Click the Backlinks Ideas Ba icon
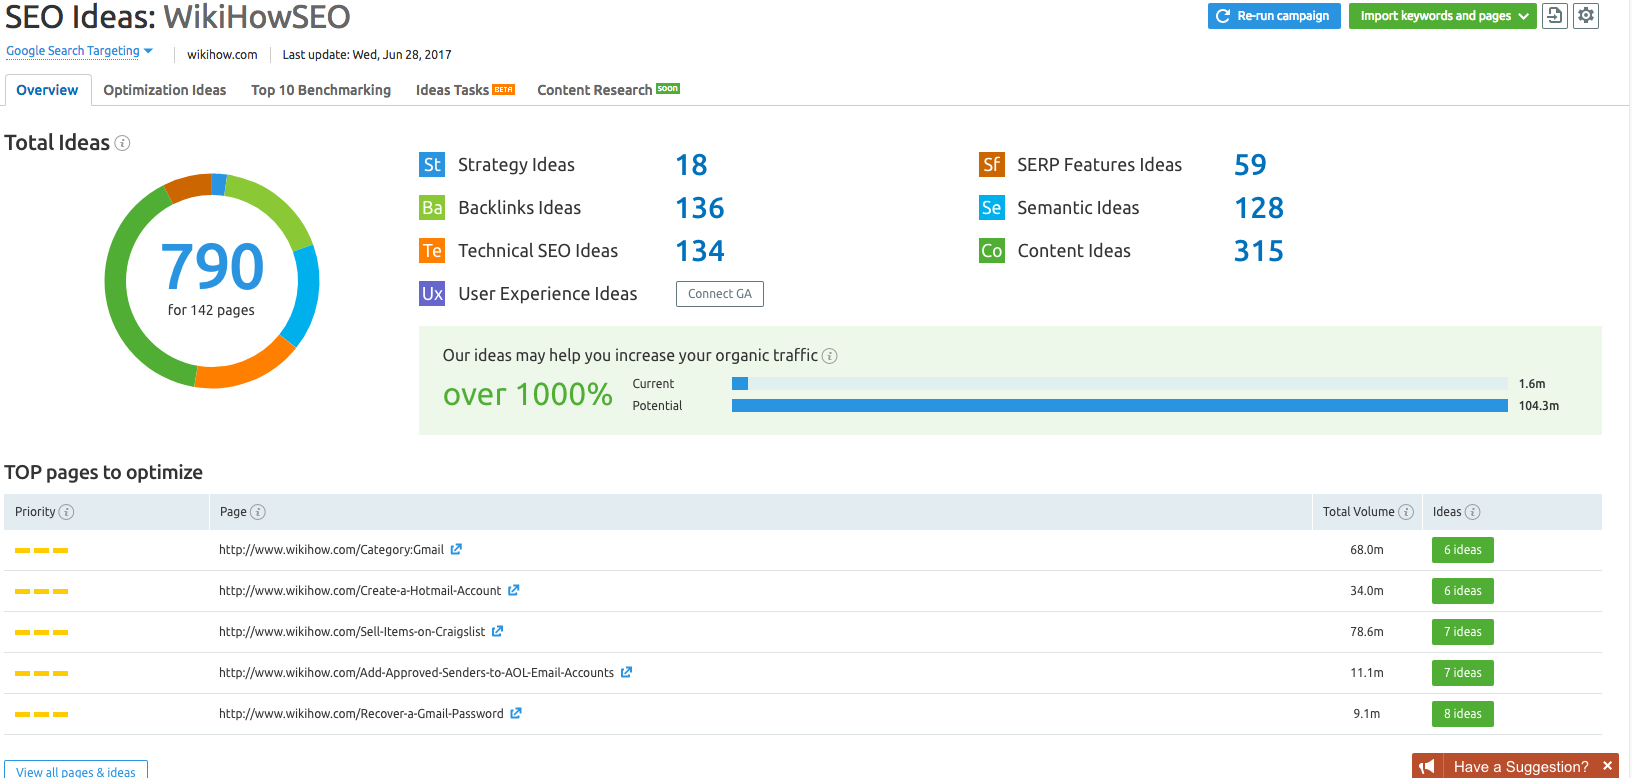1632x778 pixels. [432, 208]
